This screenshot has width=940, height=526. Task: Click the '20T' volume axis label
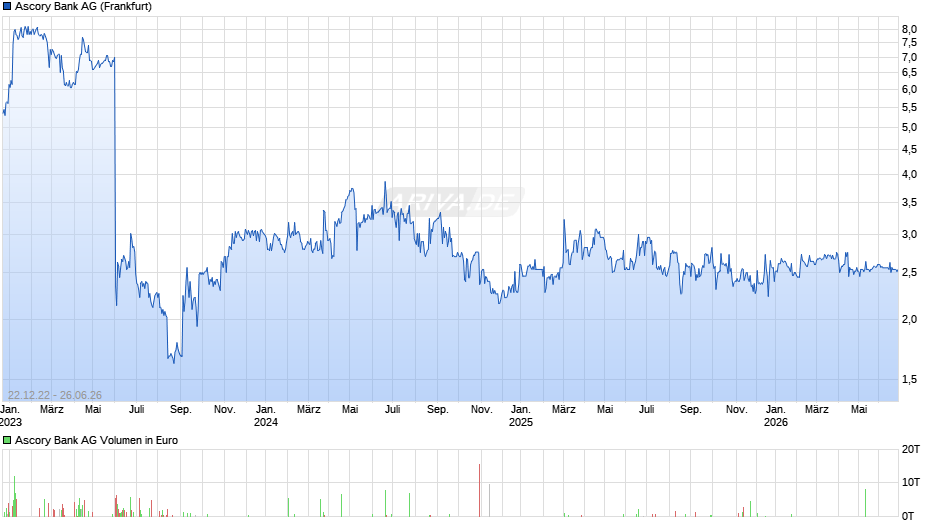click(x=911, y=449)
